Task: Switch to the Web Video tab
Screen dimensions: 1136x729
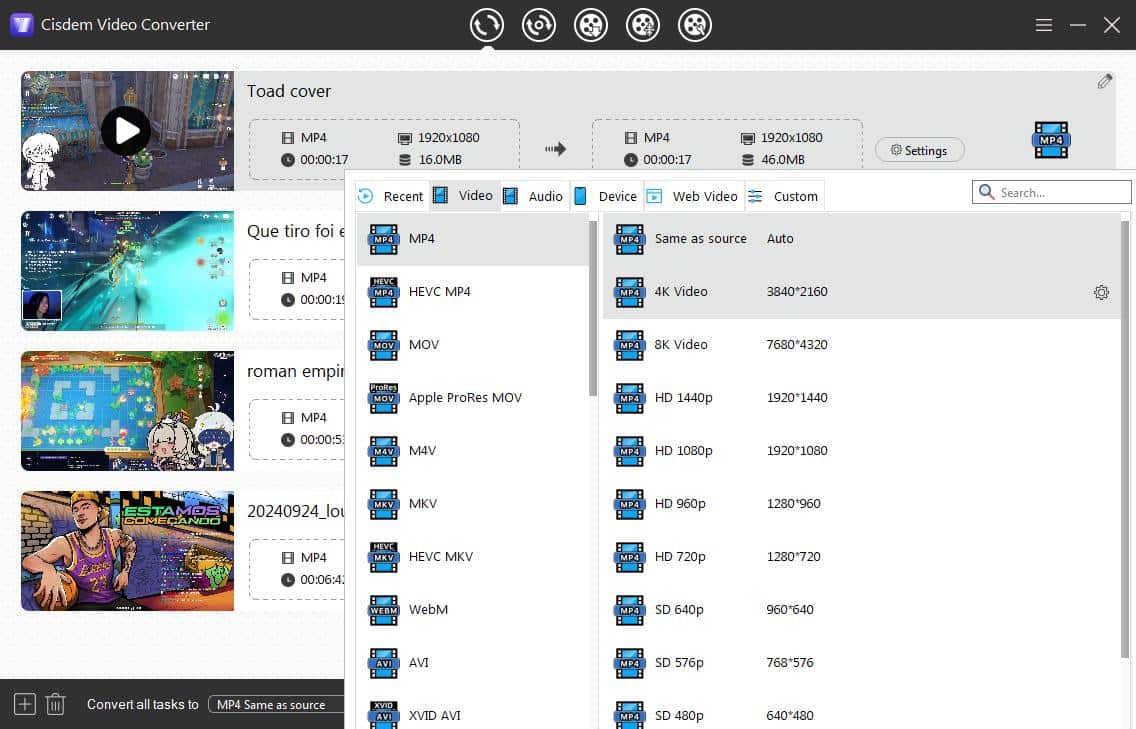Action: pos(692,196)
